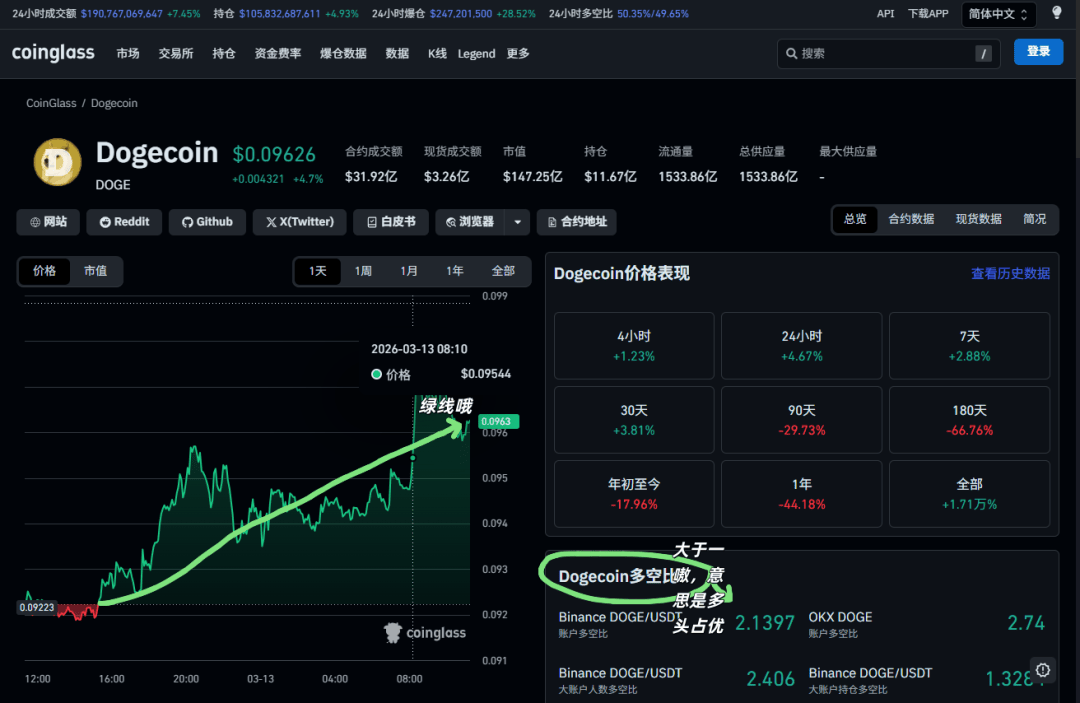Click the Dogecoin logo icon

click(58, 164)
